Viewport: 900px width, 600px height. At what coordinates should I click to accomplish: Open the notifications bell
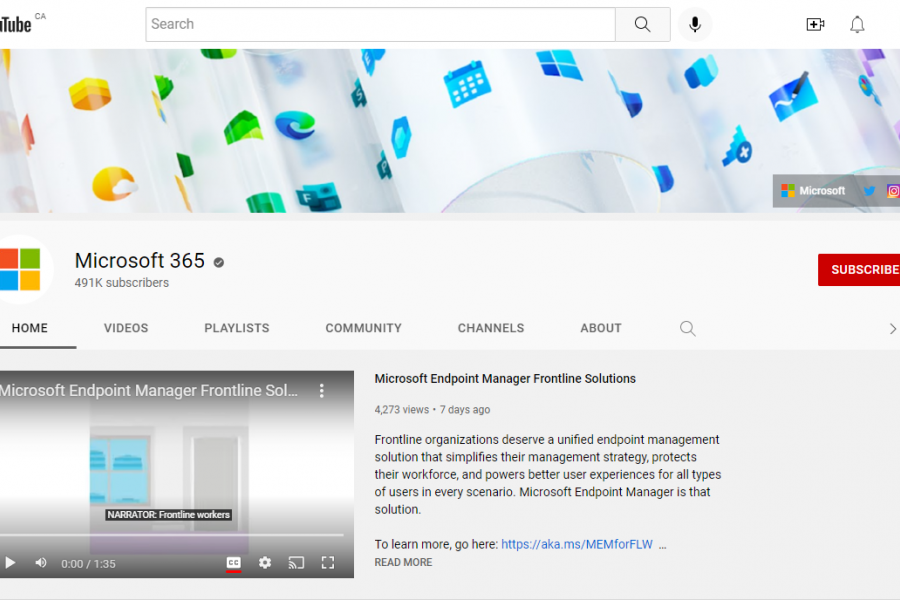(x=857, y=25)
